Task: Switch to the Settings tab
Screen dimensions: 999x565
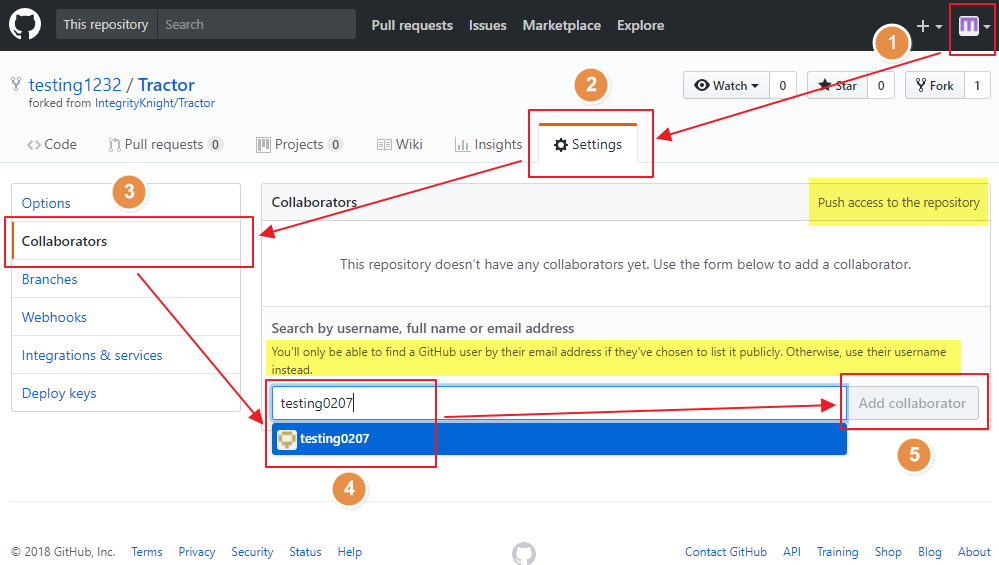Action: pos(587,145)
